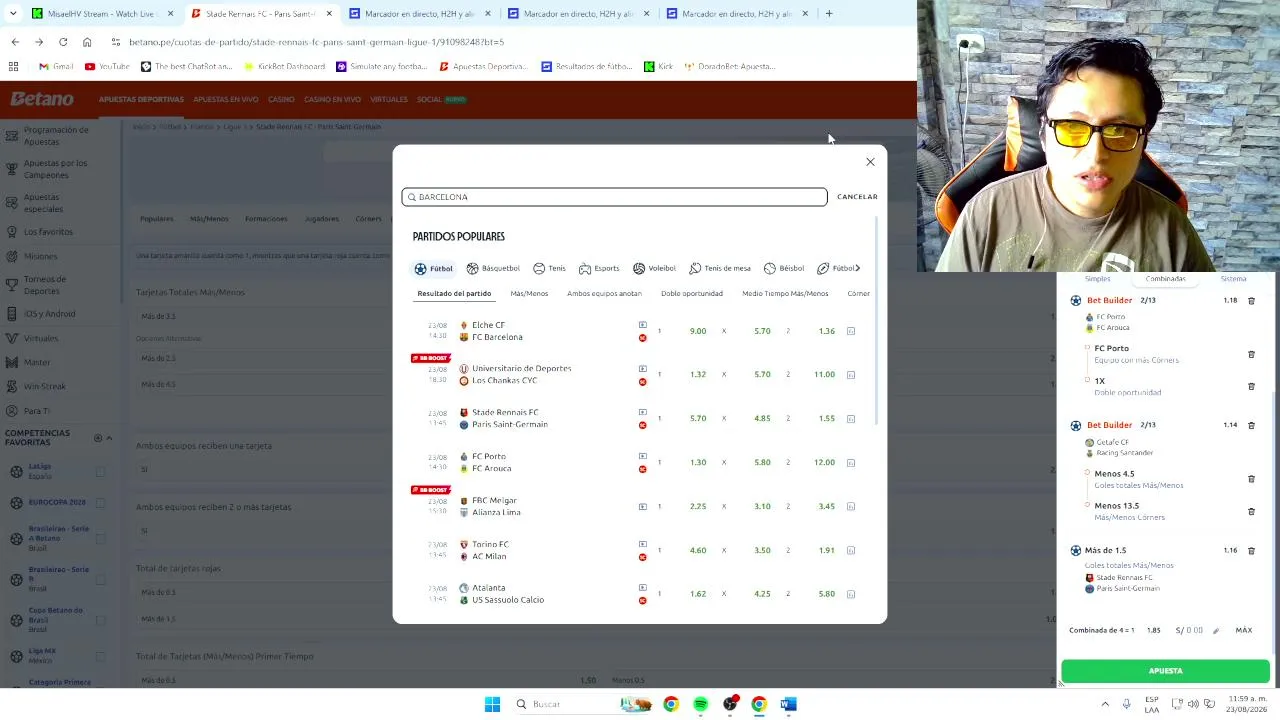Screen dimensions: 1280x720
Task: Open the live stream icon for Elche CF match
Action: (642, 325)
